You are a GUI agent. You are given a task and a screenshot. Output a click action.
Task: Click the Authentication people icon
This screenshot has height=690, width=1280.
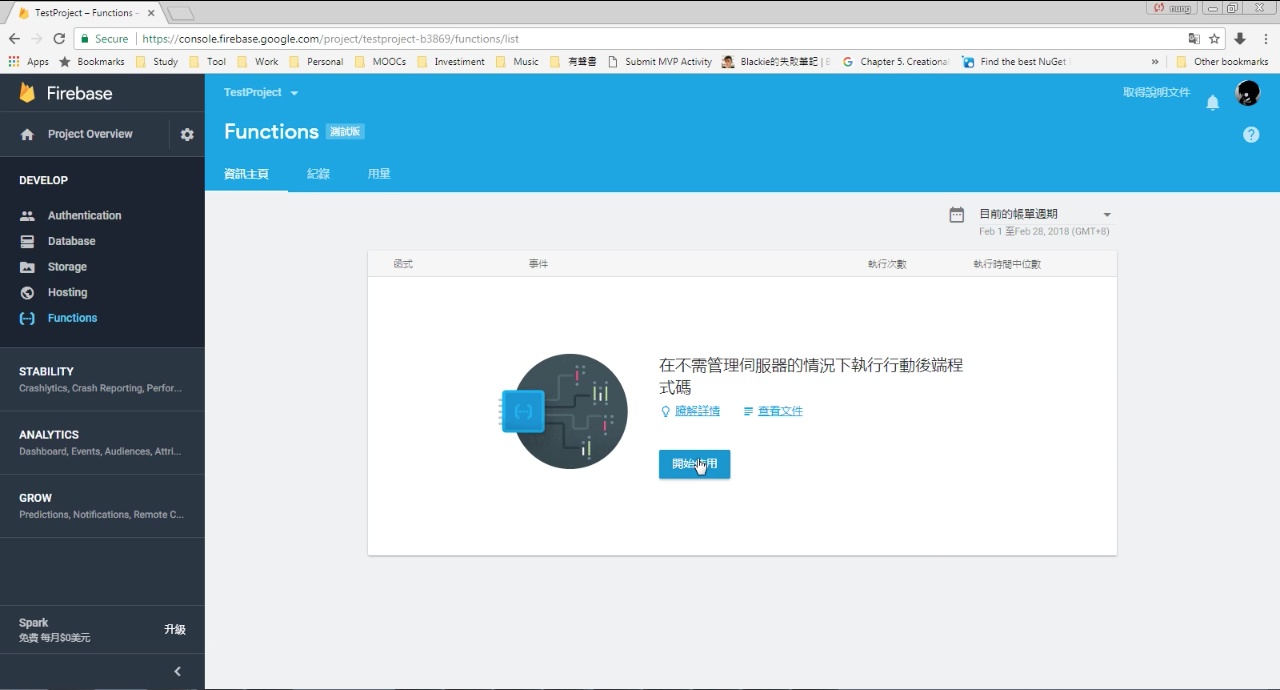point(27,215)
